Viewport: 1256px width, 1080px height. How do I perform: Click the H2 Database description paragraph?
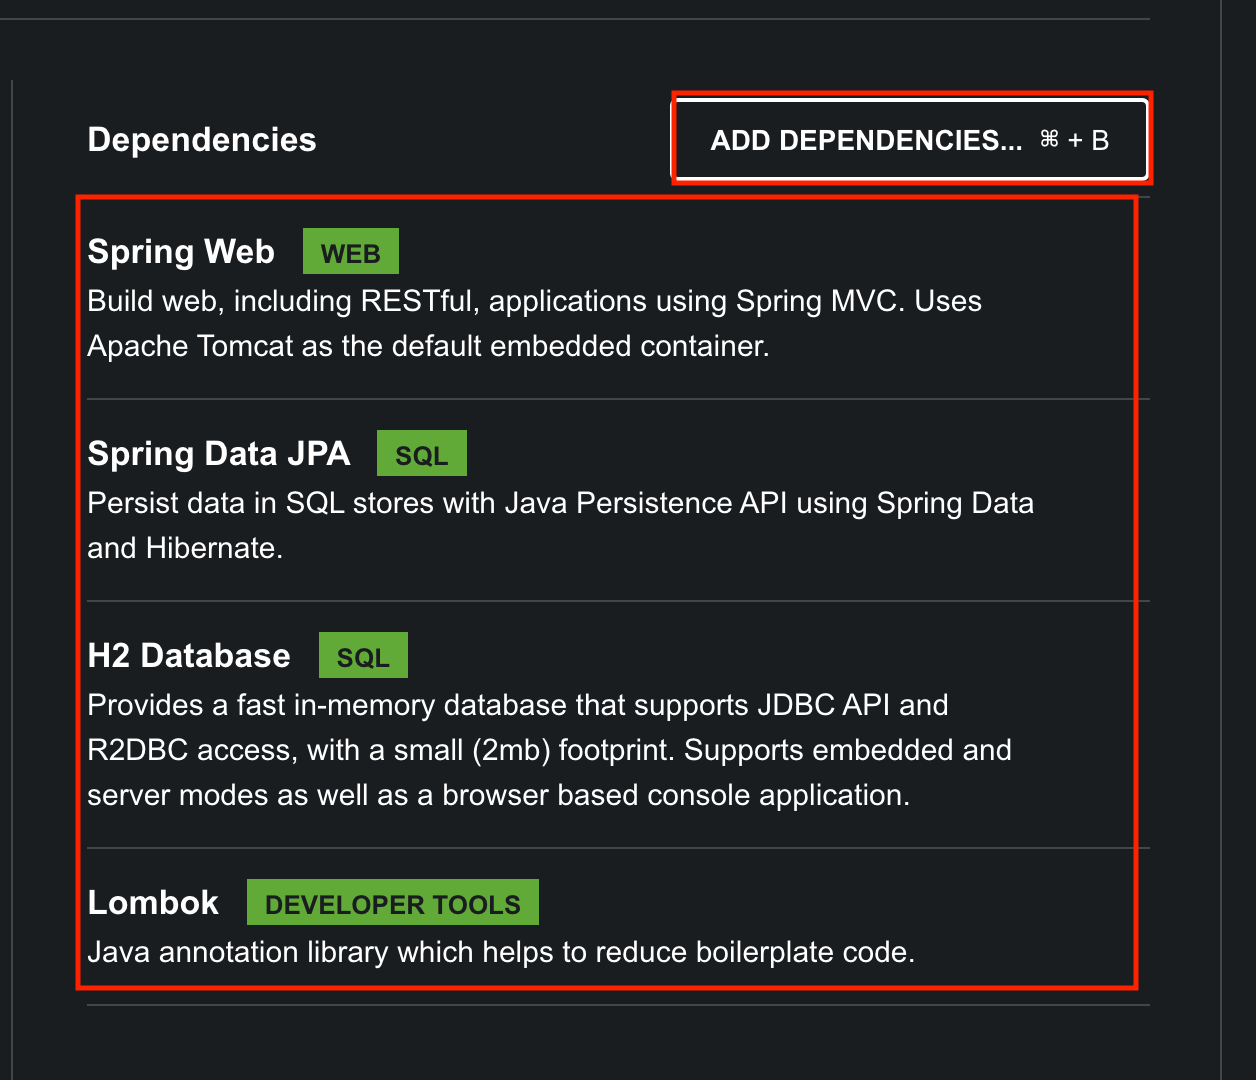coord(550,750)
